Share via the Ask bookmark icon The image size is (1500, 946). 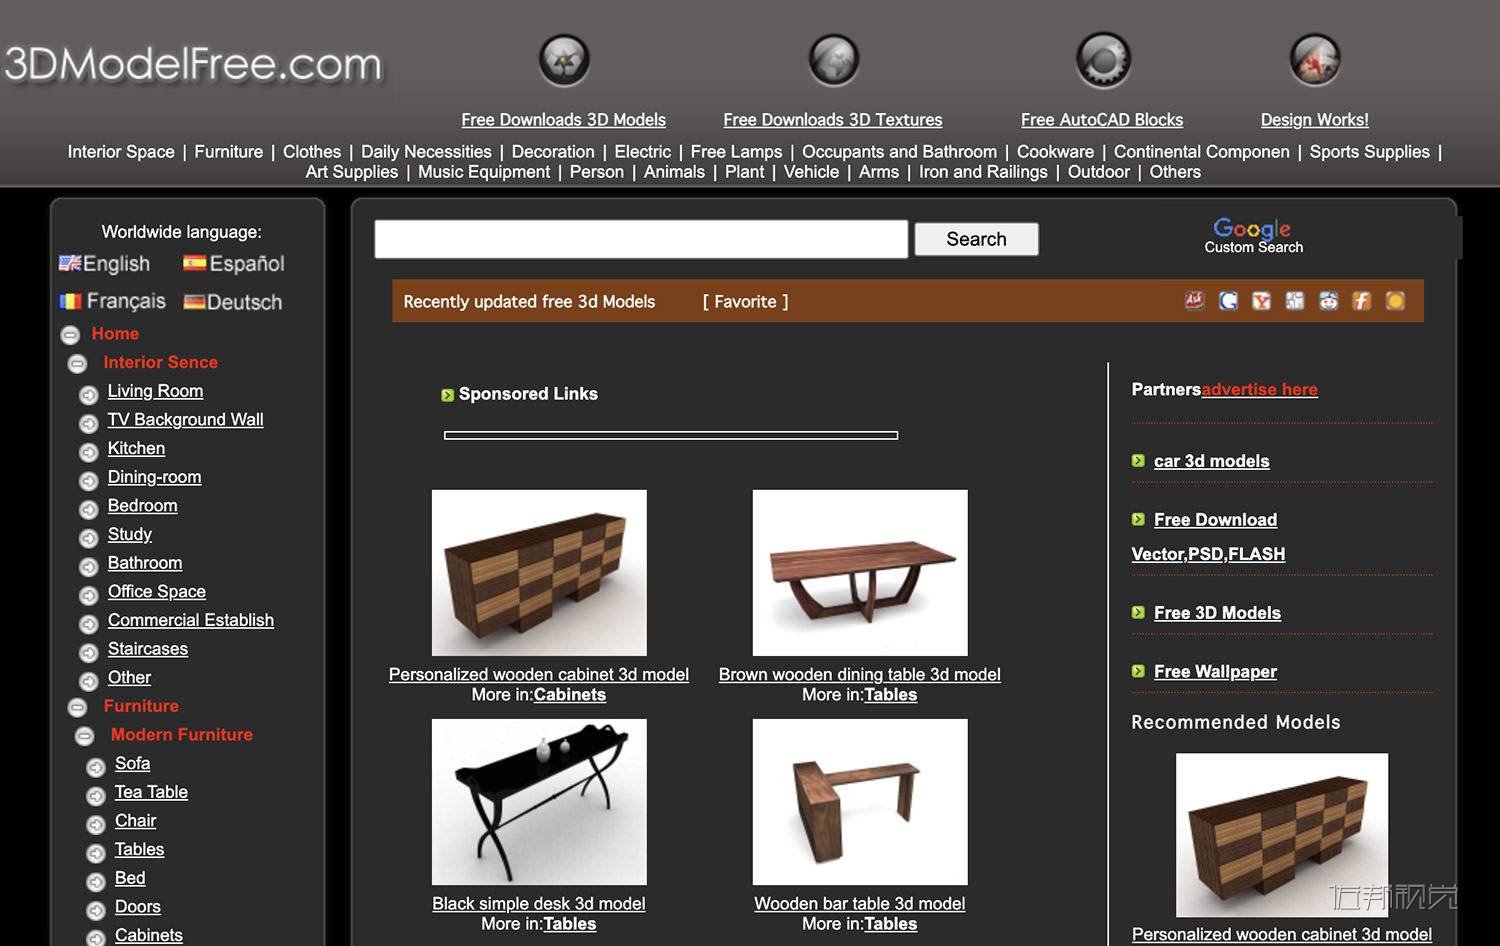click(x=1194, y=301)
